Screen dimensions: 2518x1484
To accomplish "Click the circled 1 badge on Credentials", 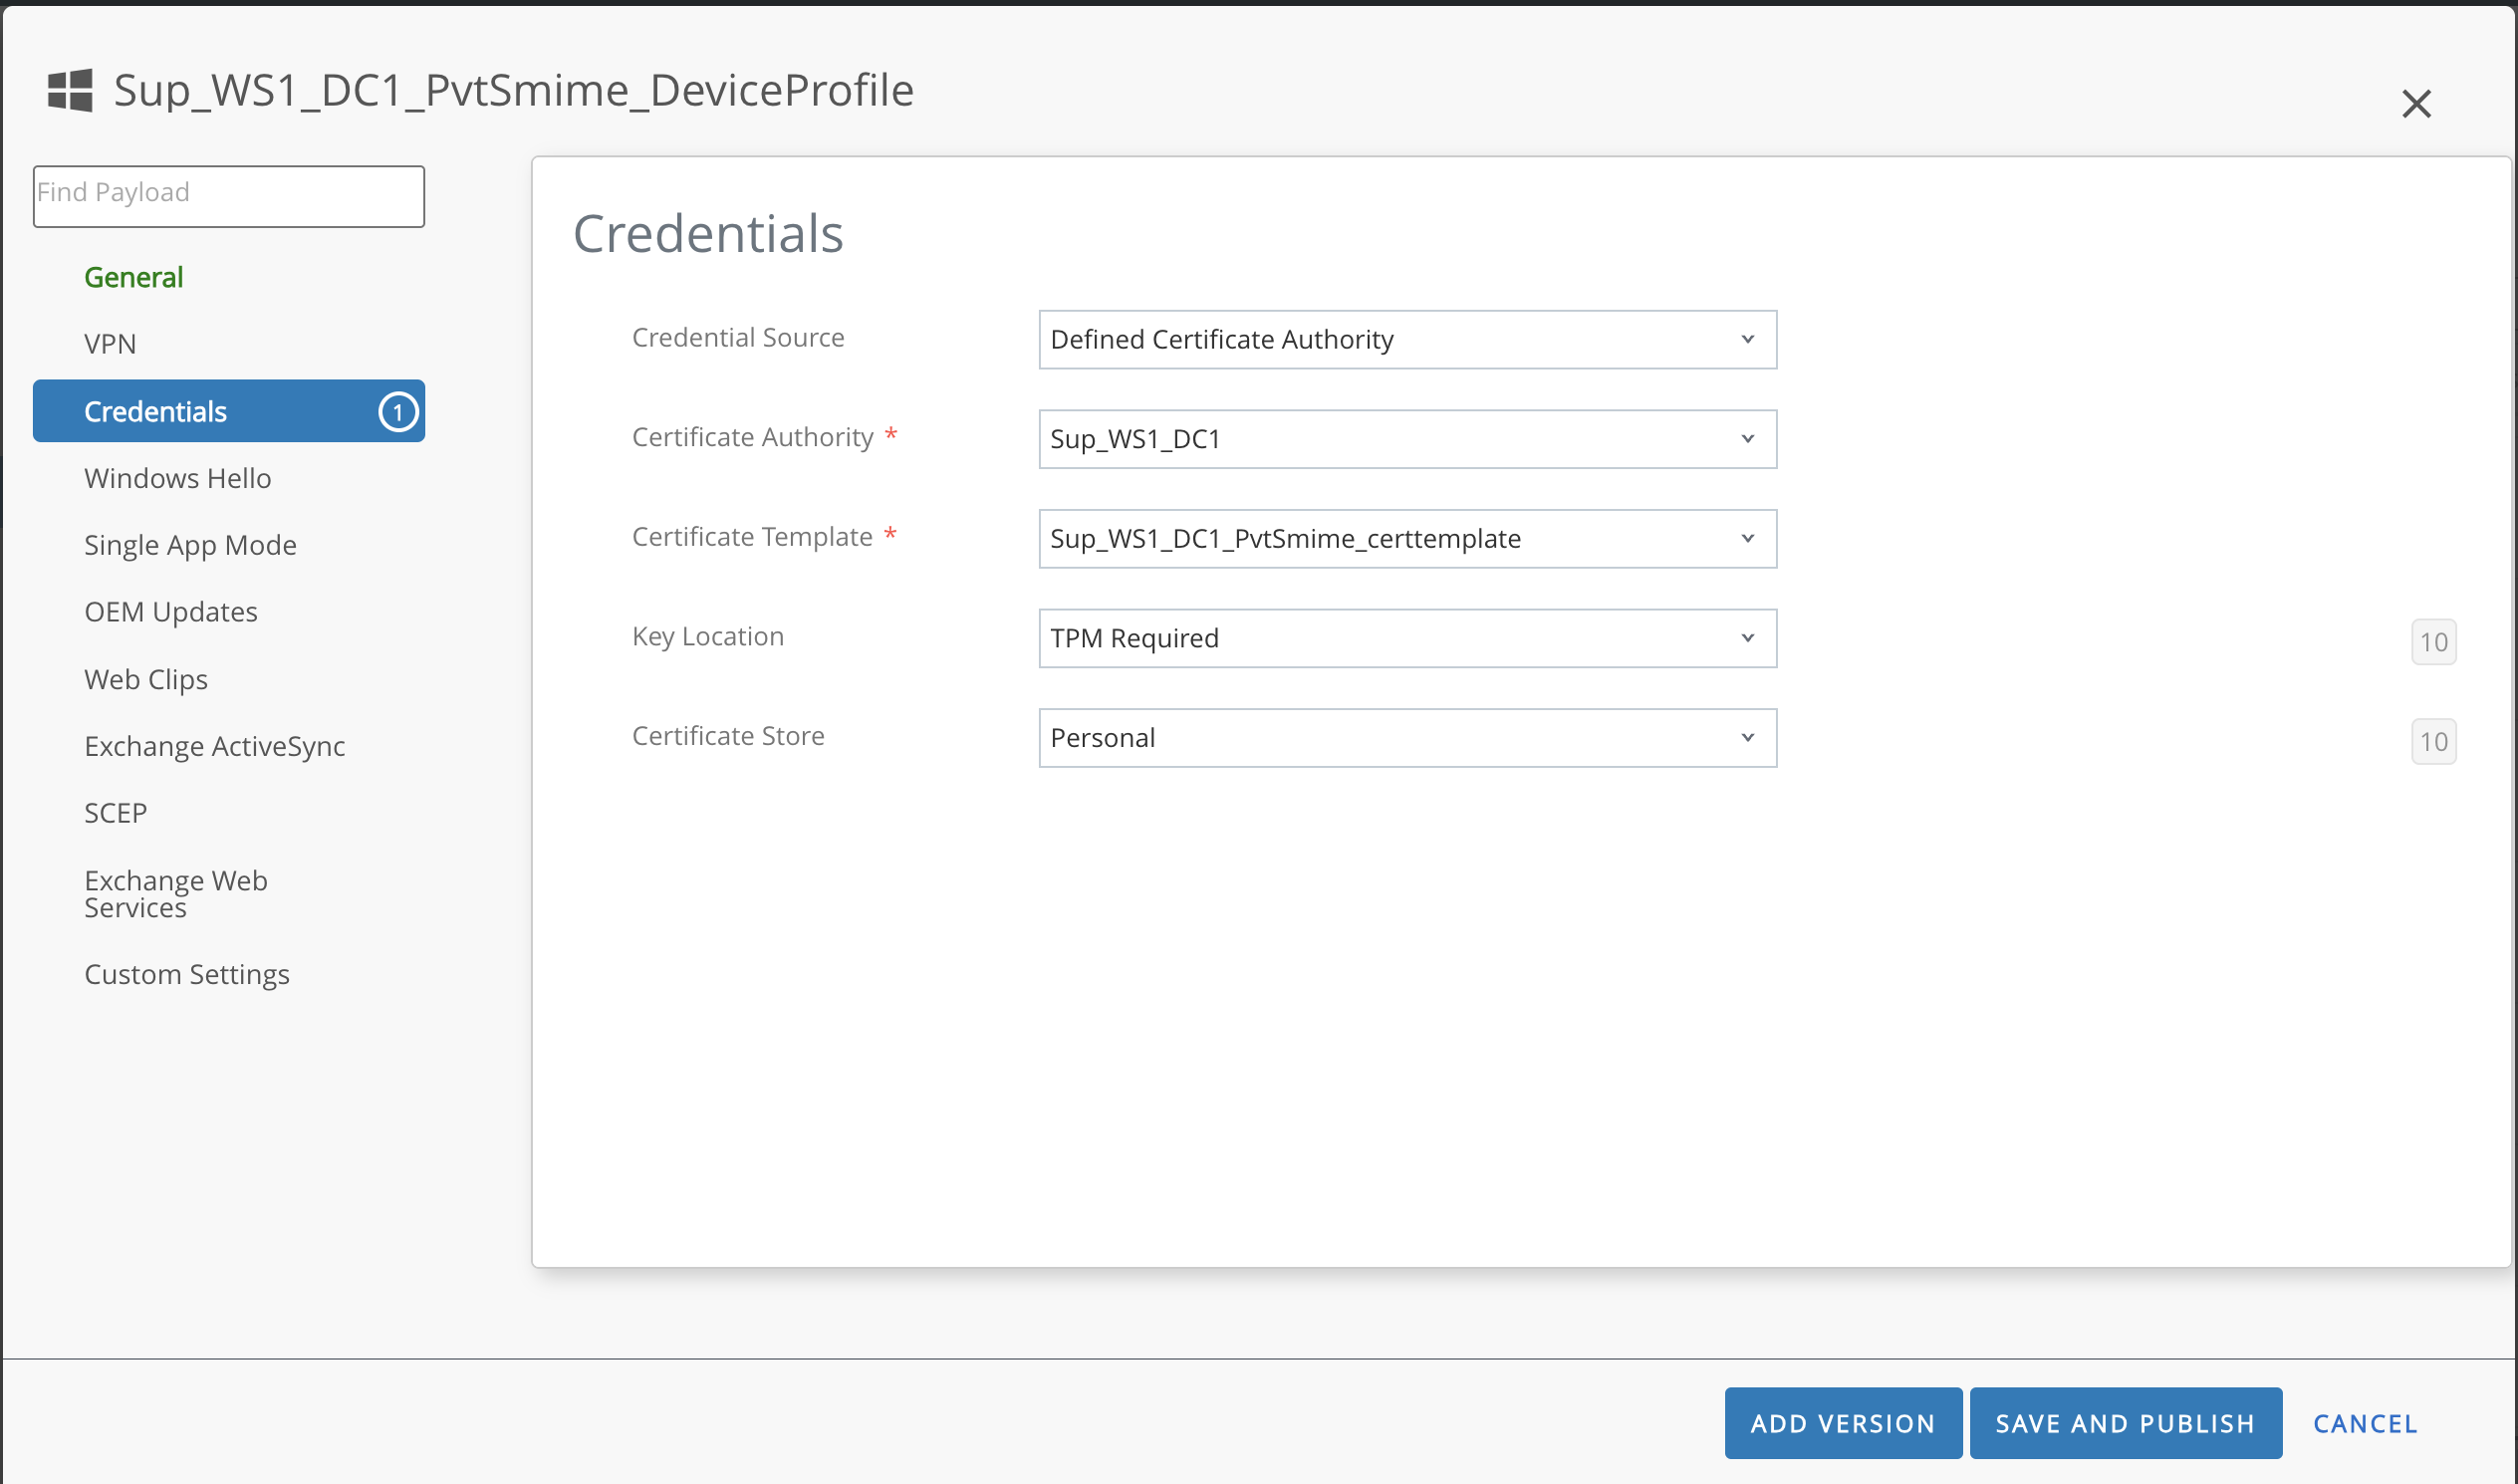I will (397, 412).
